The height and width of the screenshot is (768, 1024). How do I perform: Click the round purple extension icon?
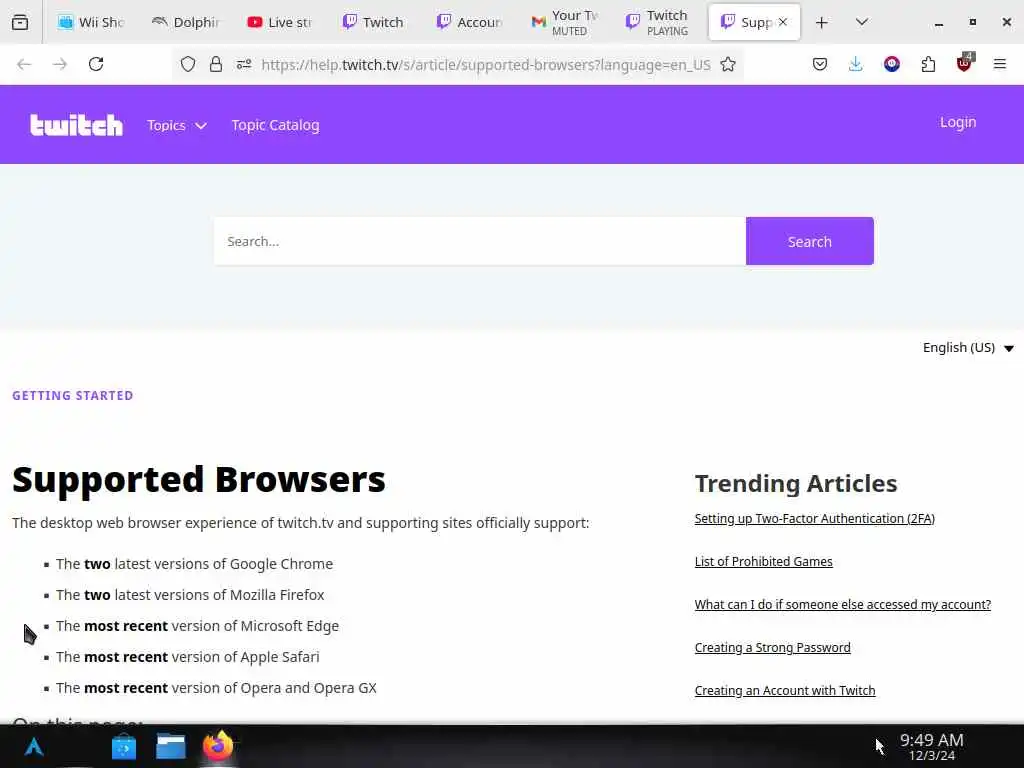click(892, 64)
